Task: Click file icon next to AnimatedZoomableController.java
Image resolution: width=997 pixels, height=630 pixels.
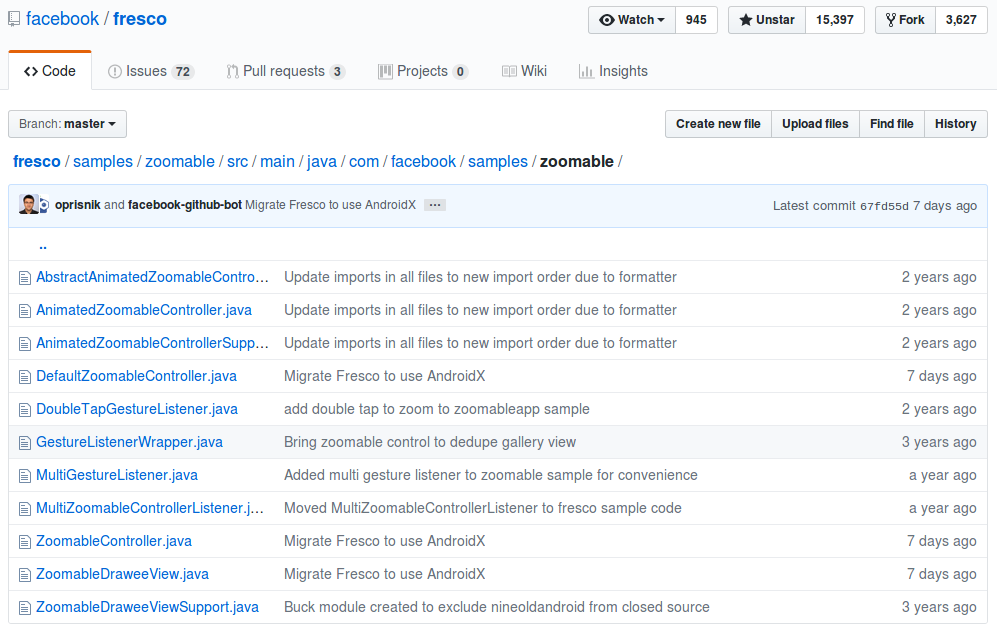Action: [x=25, y=311]
